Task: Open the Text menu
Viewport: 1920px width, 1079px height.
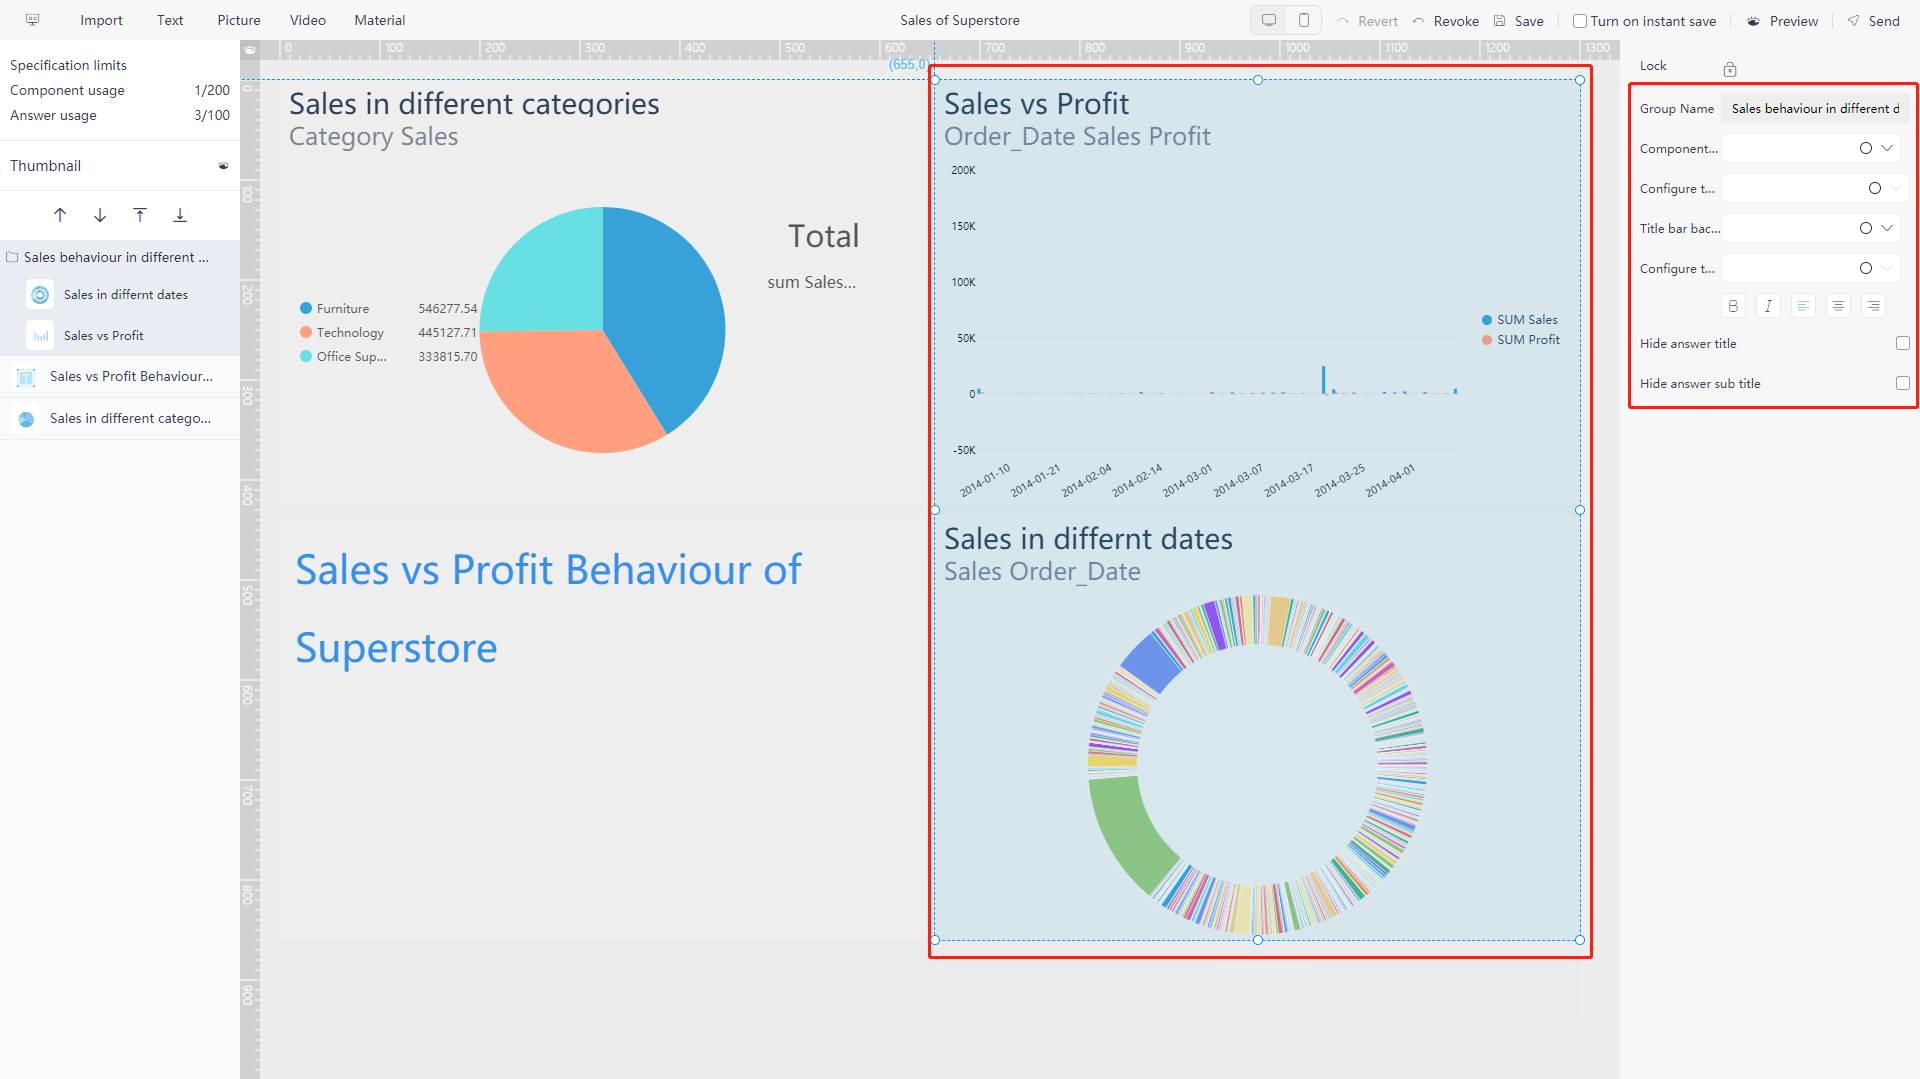Action: (x=170, y=20)
